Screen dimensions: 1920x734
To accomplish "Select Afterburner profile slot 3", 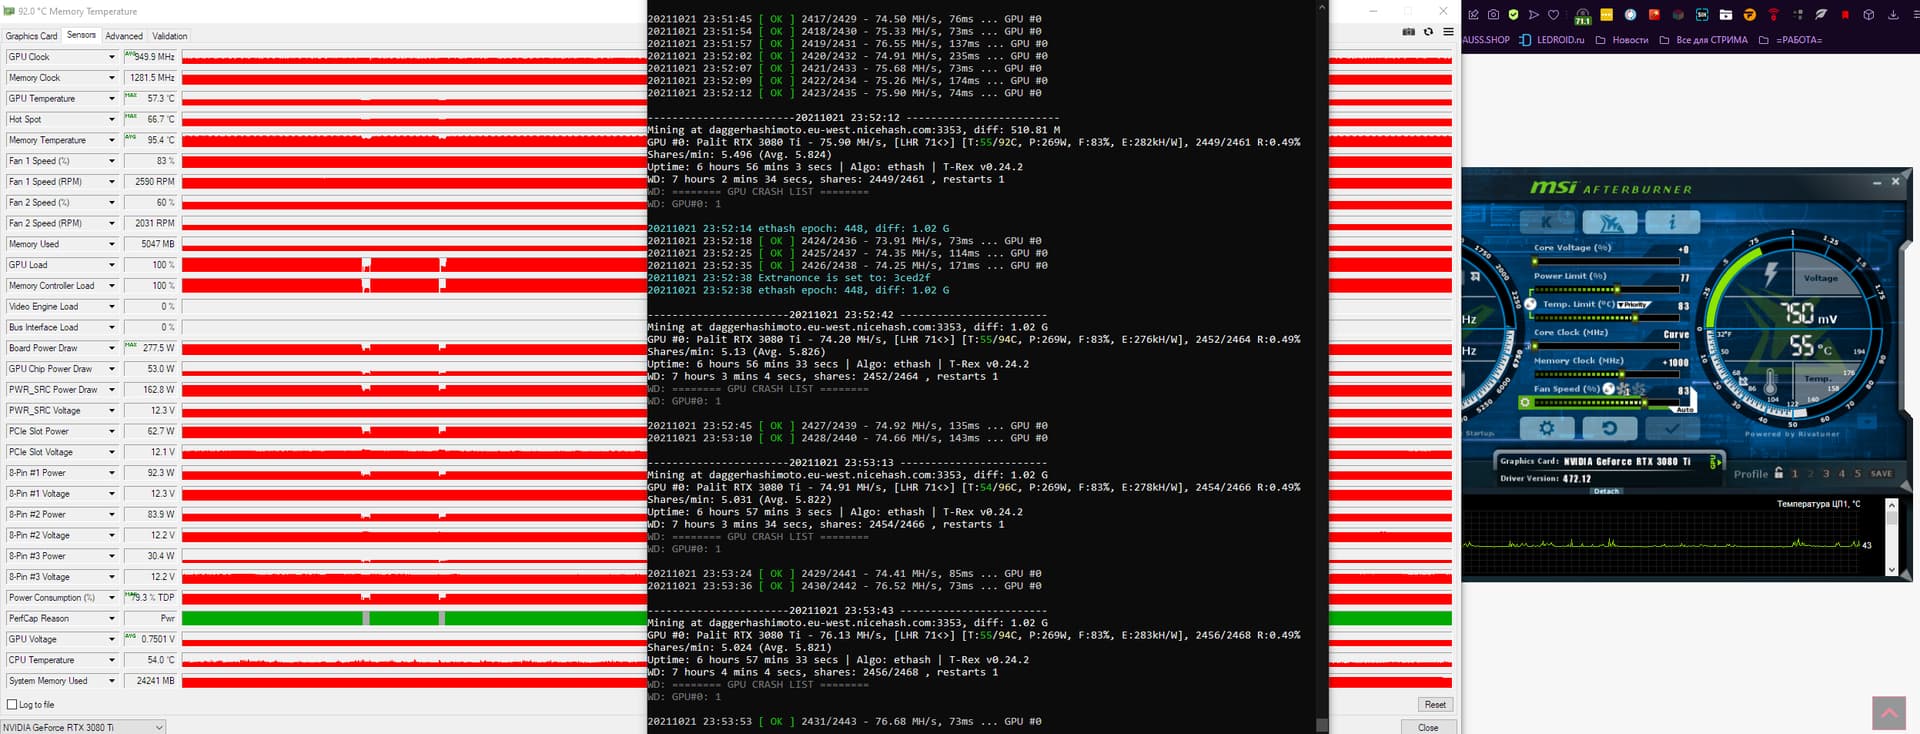I will tap(1826, 474).
